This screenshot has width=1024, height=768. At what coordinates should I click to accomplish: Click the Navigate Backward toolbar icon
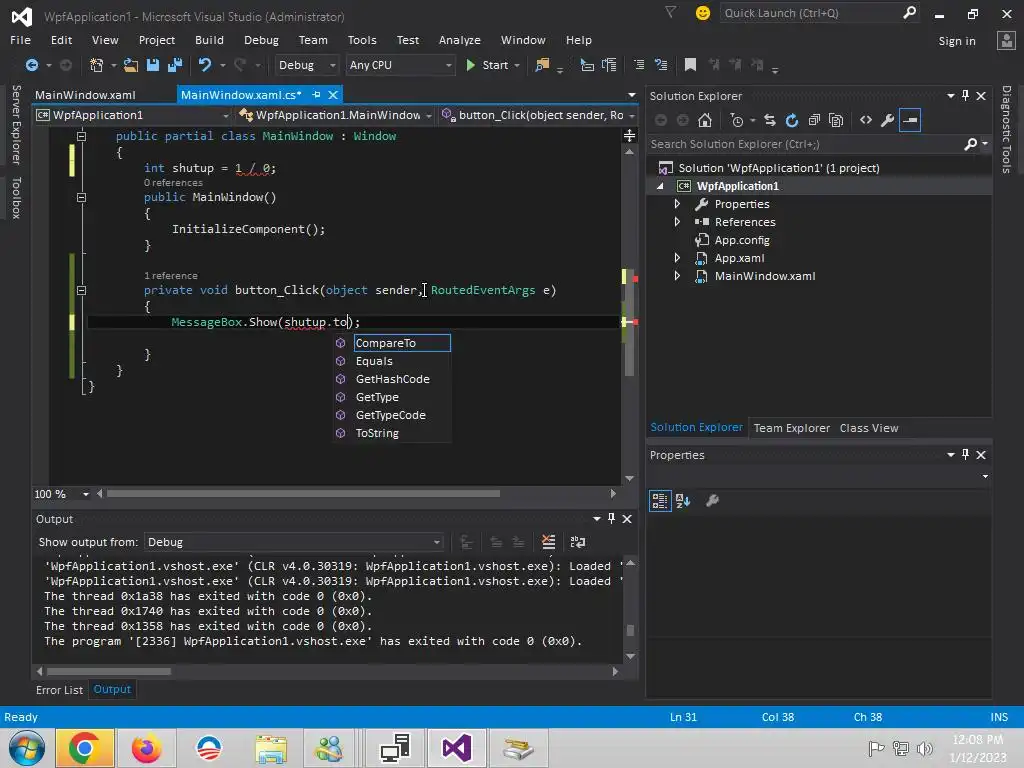31,65
